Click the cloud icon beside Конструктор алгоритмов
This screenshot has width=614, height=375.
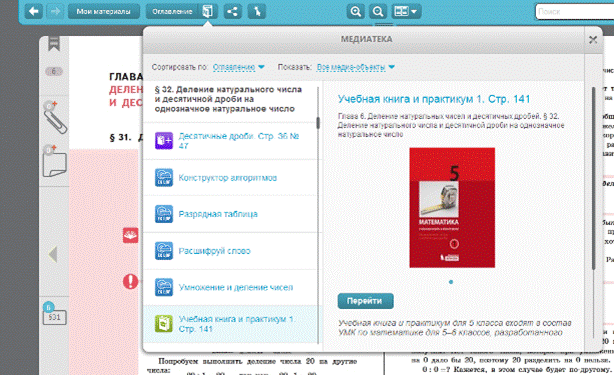coord(164,177)
